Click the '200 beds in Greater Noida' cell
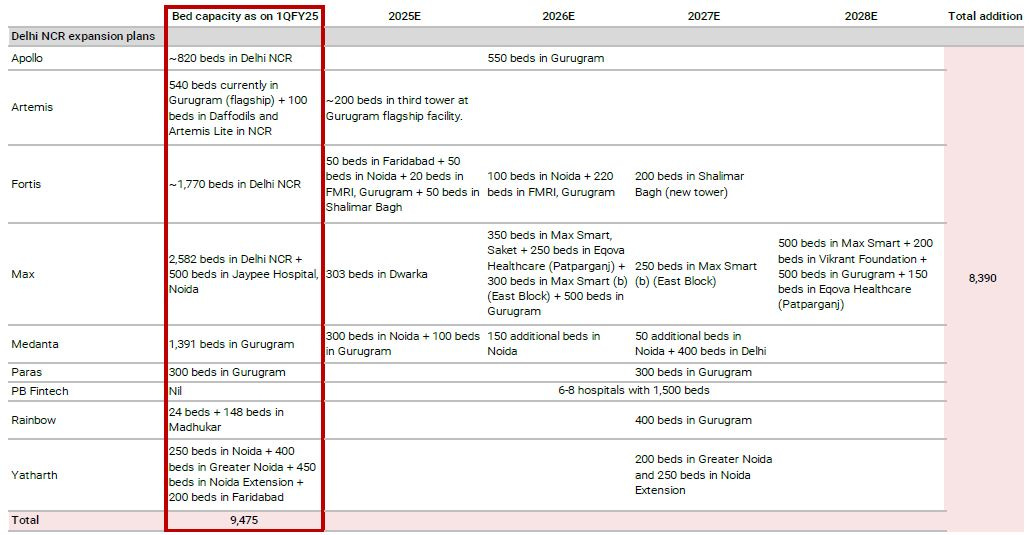Viewport: 1030px width, 535px height. pos(704,475)
